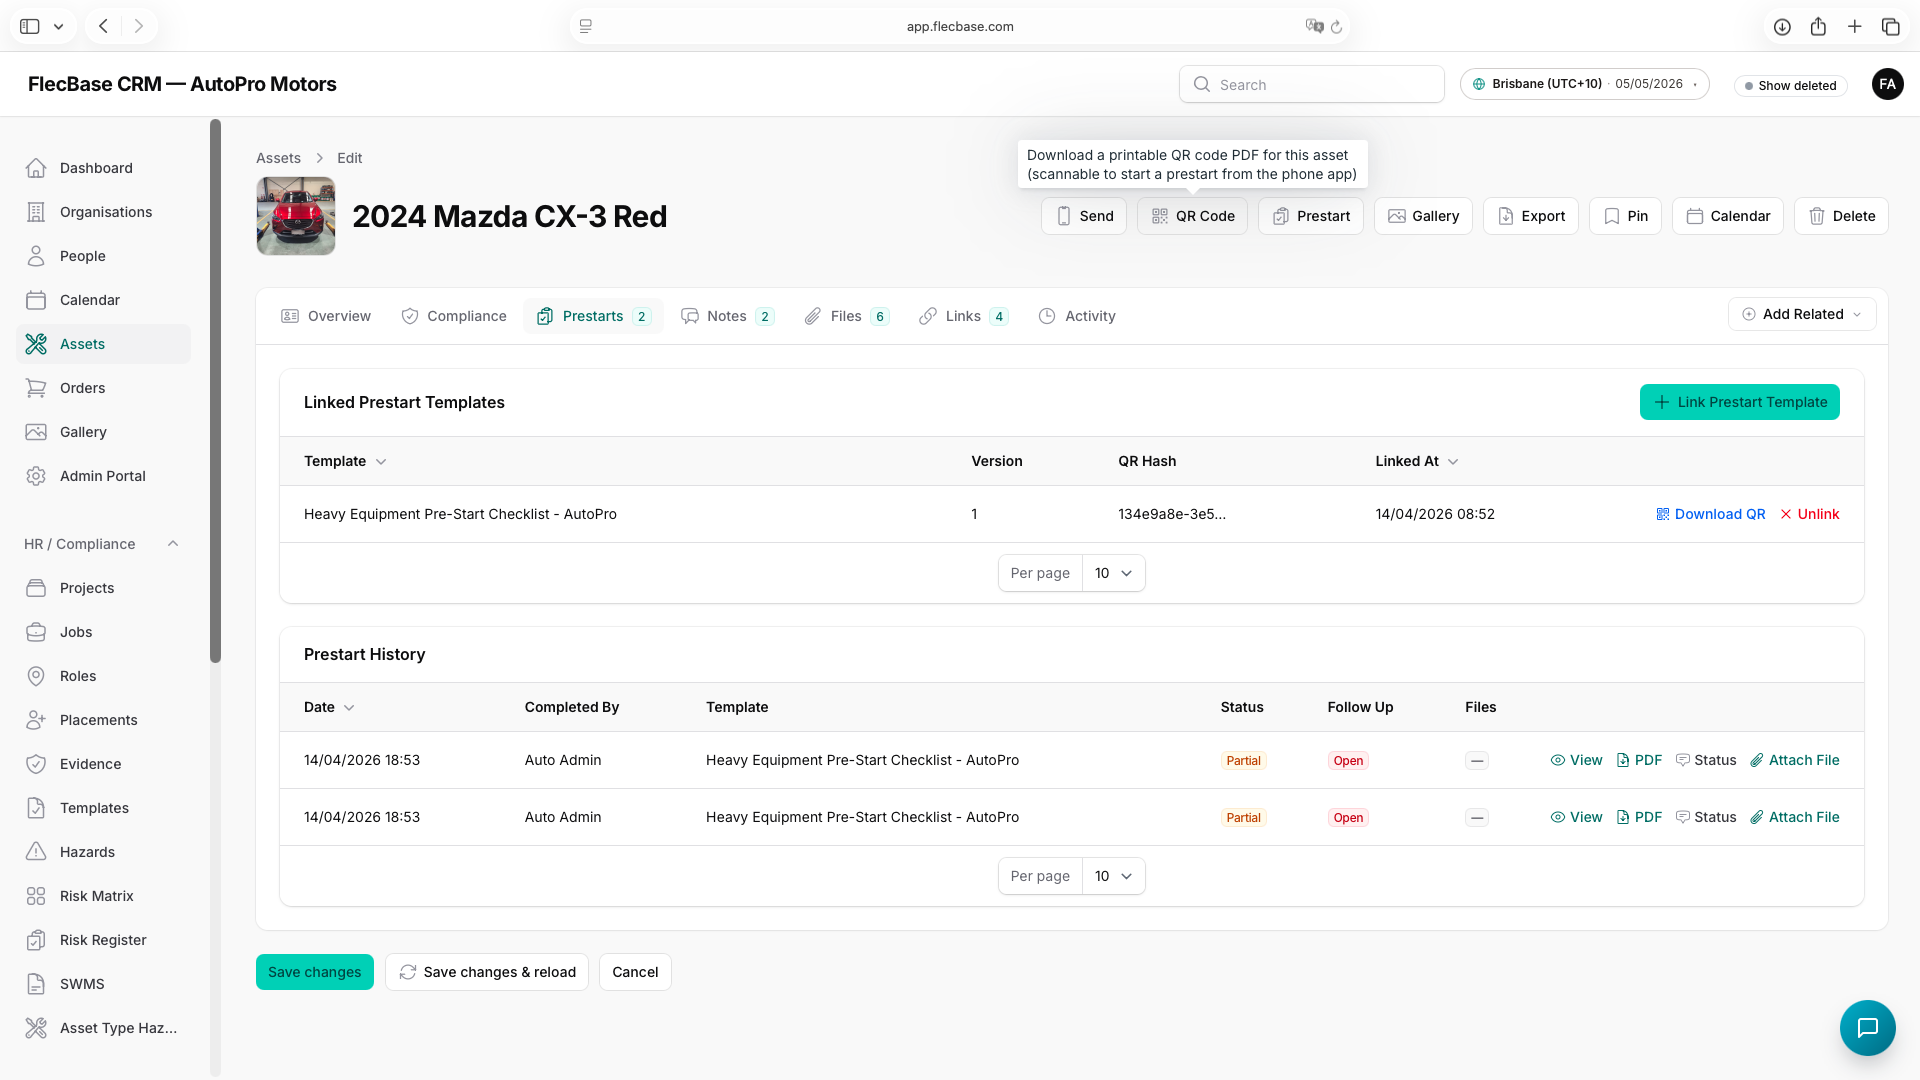This screenshot has width=1920, height=1080.
Task: Sort by Linked At column
Action: click(x=1417, y=461)
